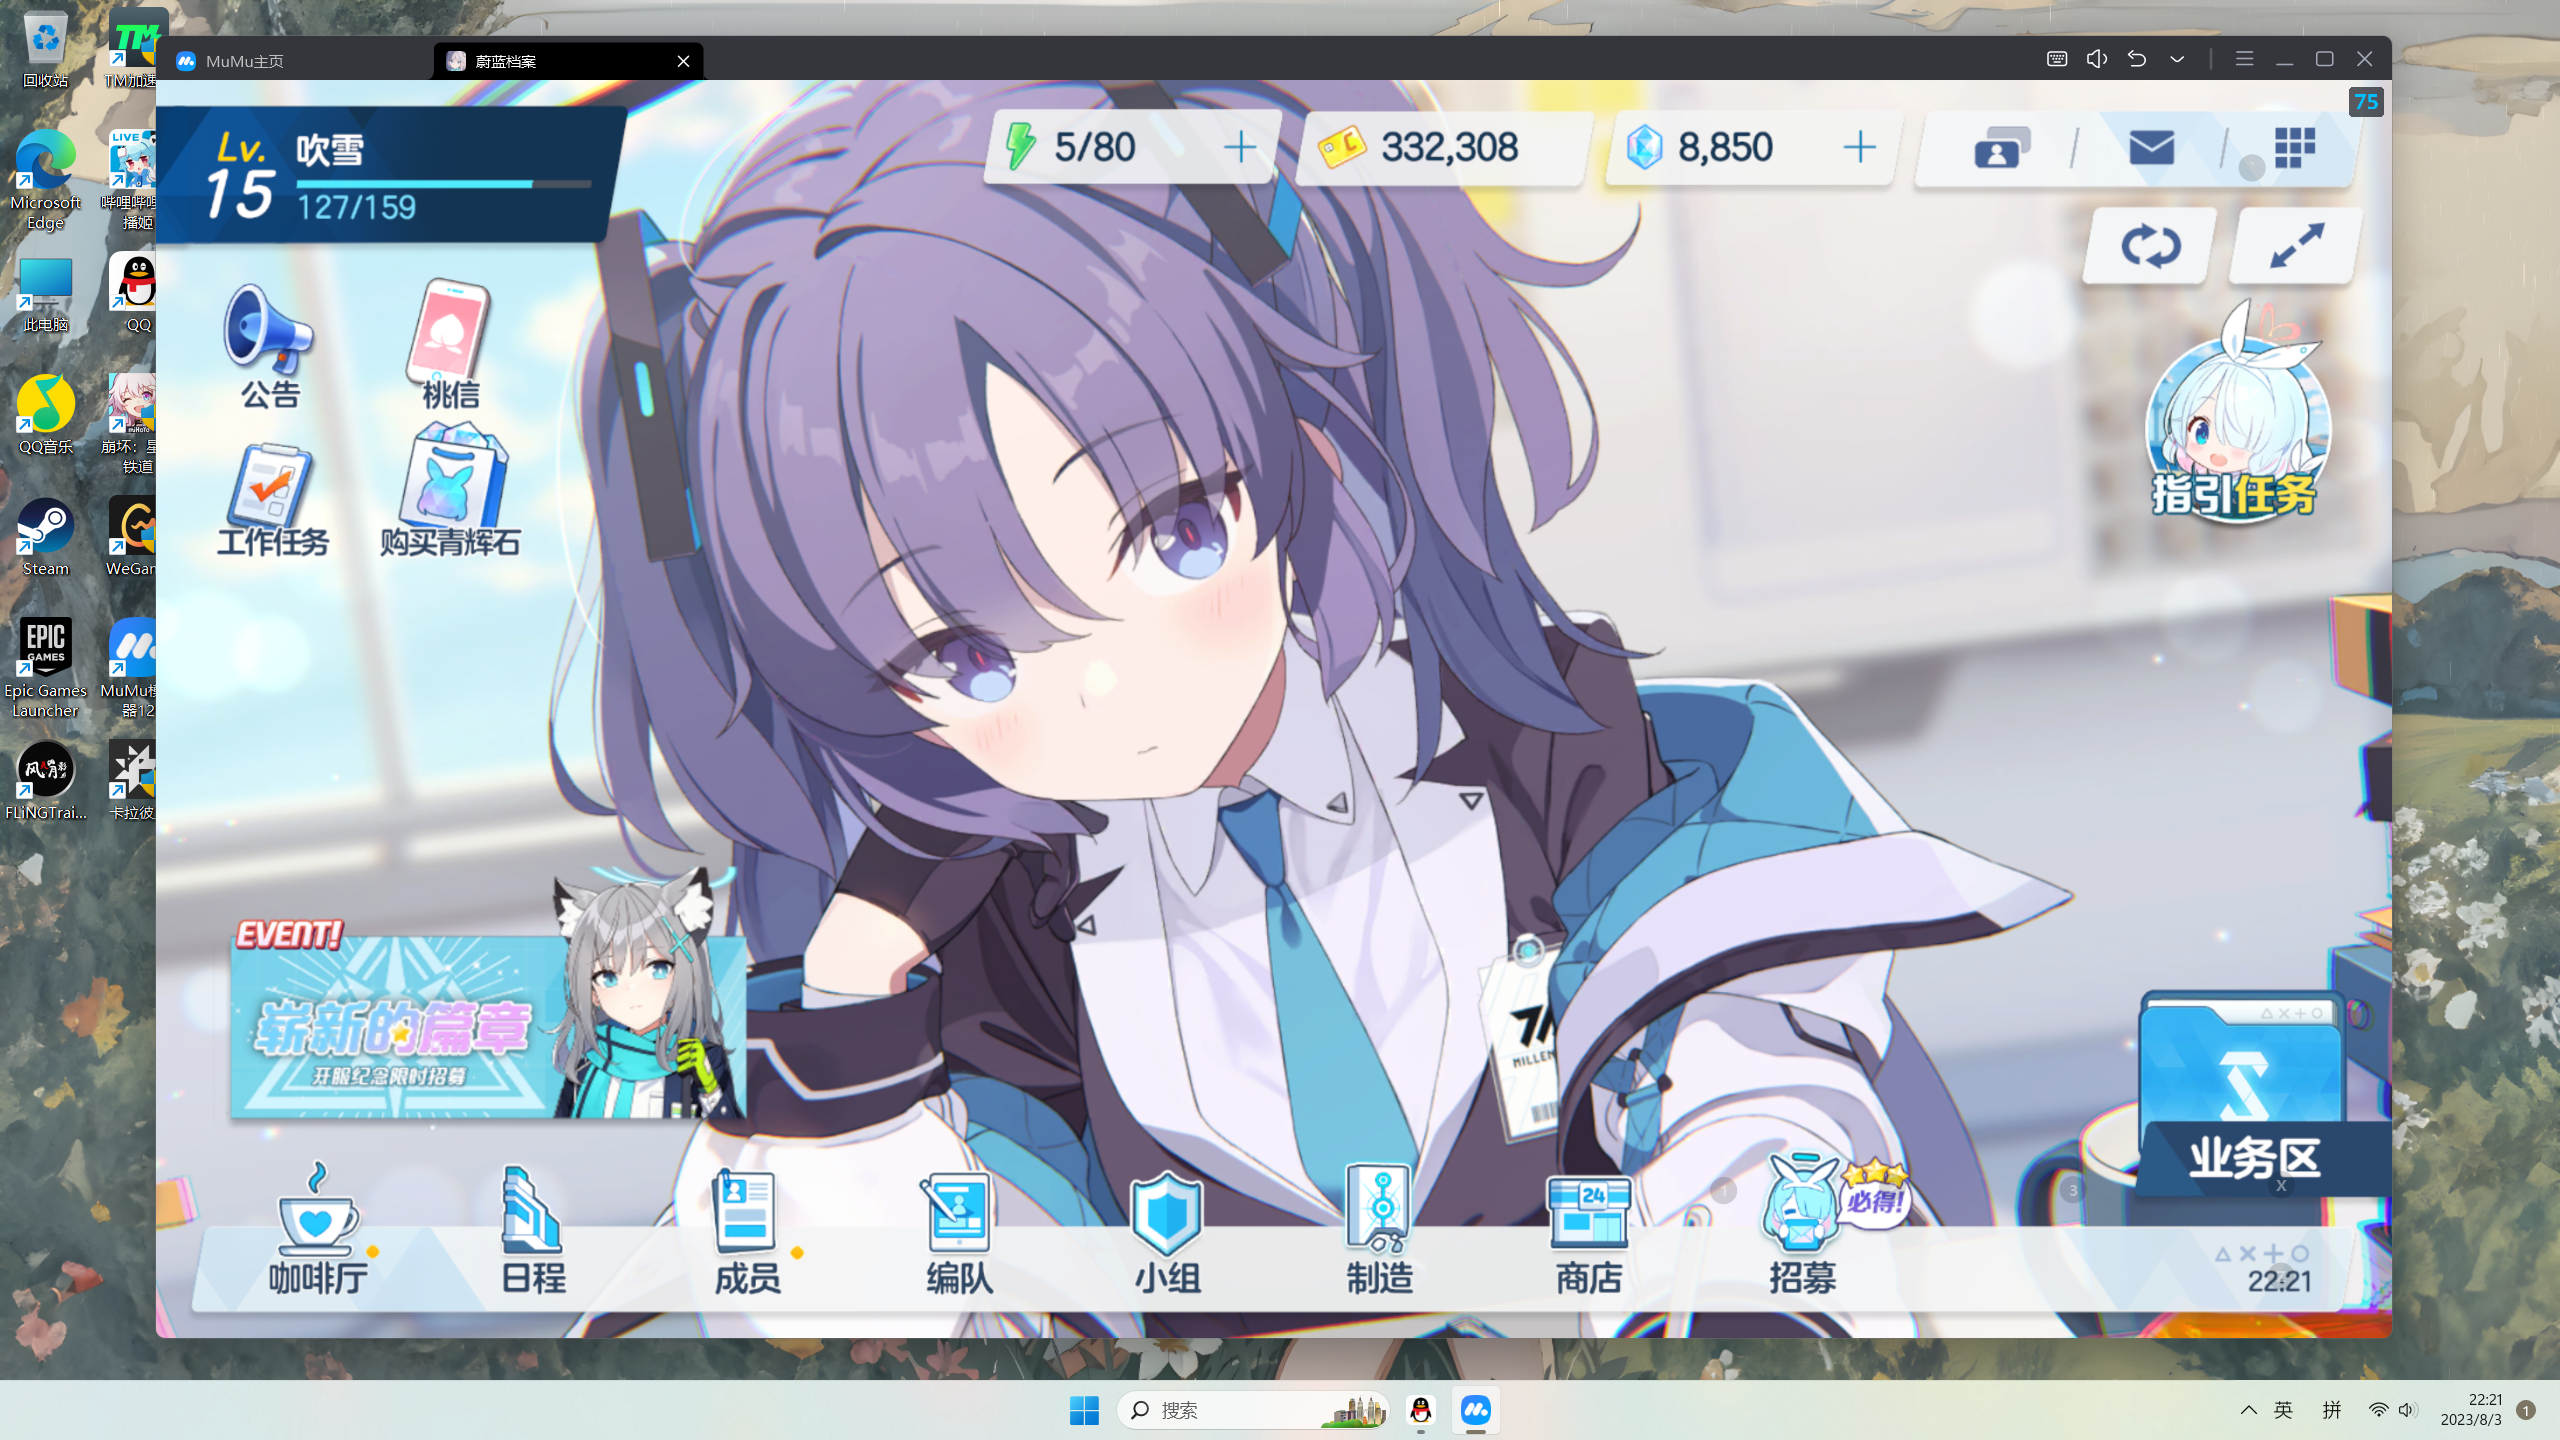Expand the system tray hidden icons chevron
Image resolution: width=2560 pixels, height=1440 pixels.
(x=2249, y=1410)
